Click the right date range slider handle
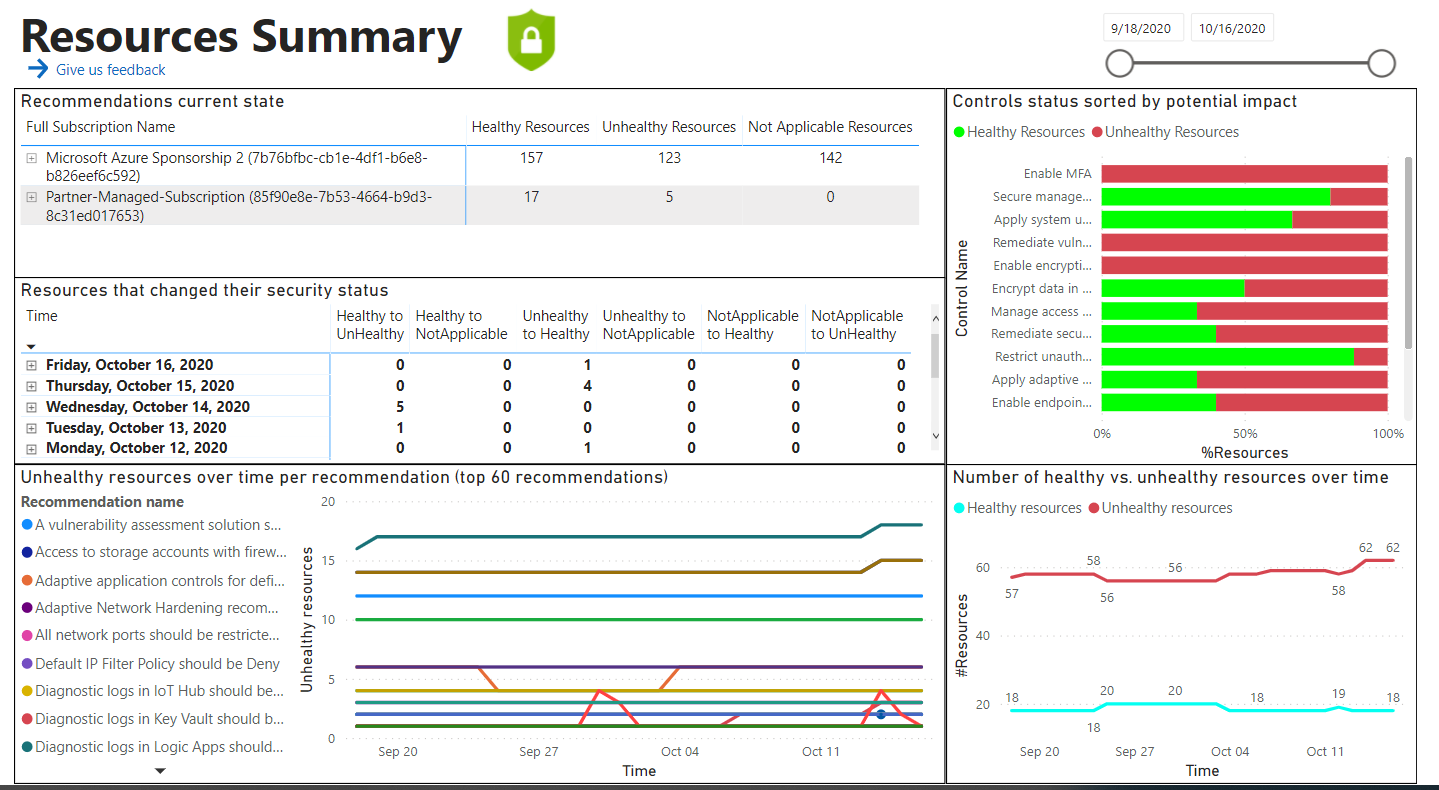This screenshot has width=1439, height=790. (x=1381, y=64)
